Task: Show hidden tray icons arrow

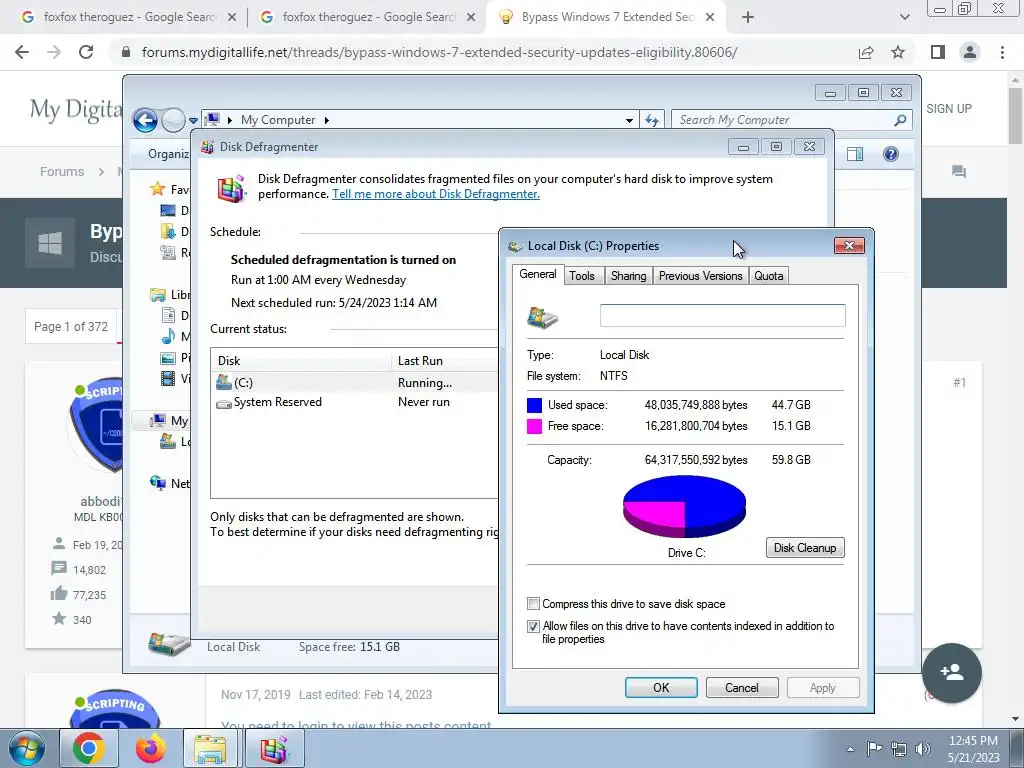Action: 850,749
